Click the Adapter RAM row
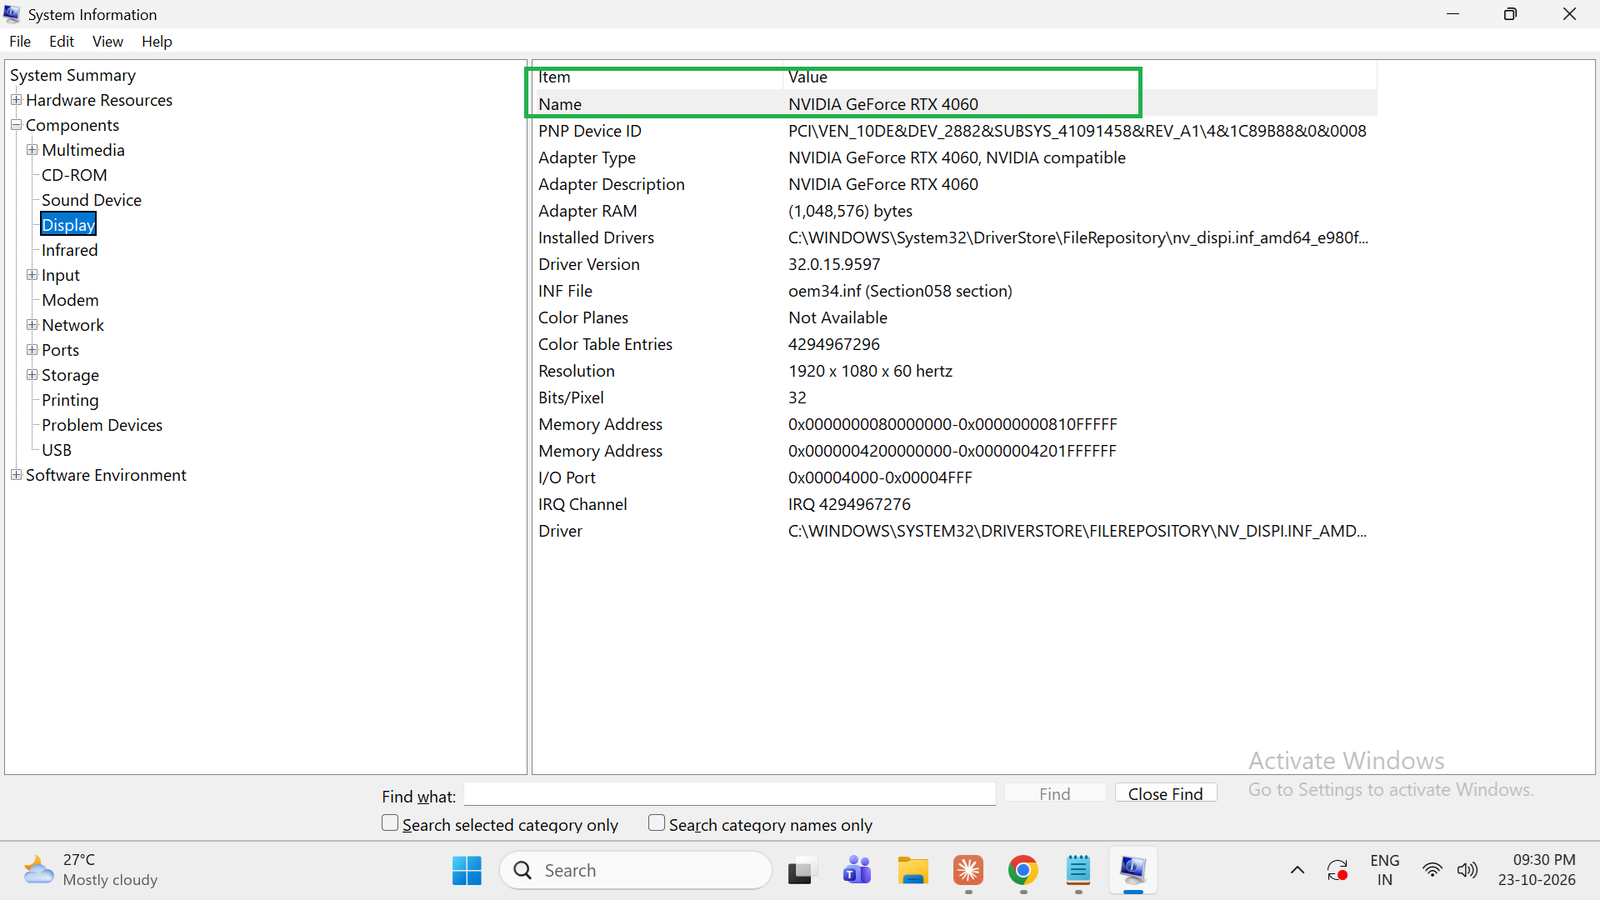This screenshot has width=1600, height=900. point(956,211)
